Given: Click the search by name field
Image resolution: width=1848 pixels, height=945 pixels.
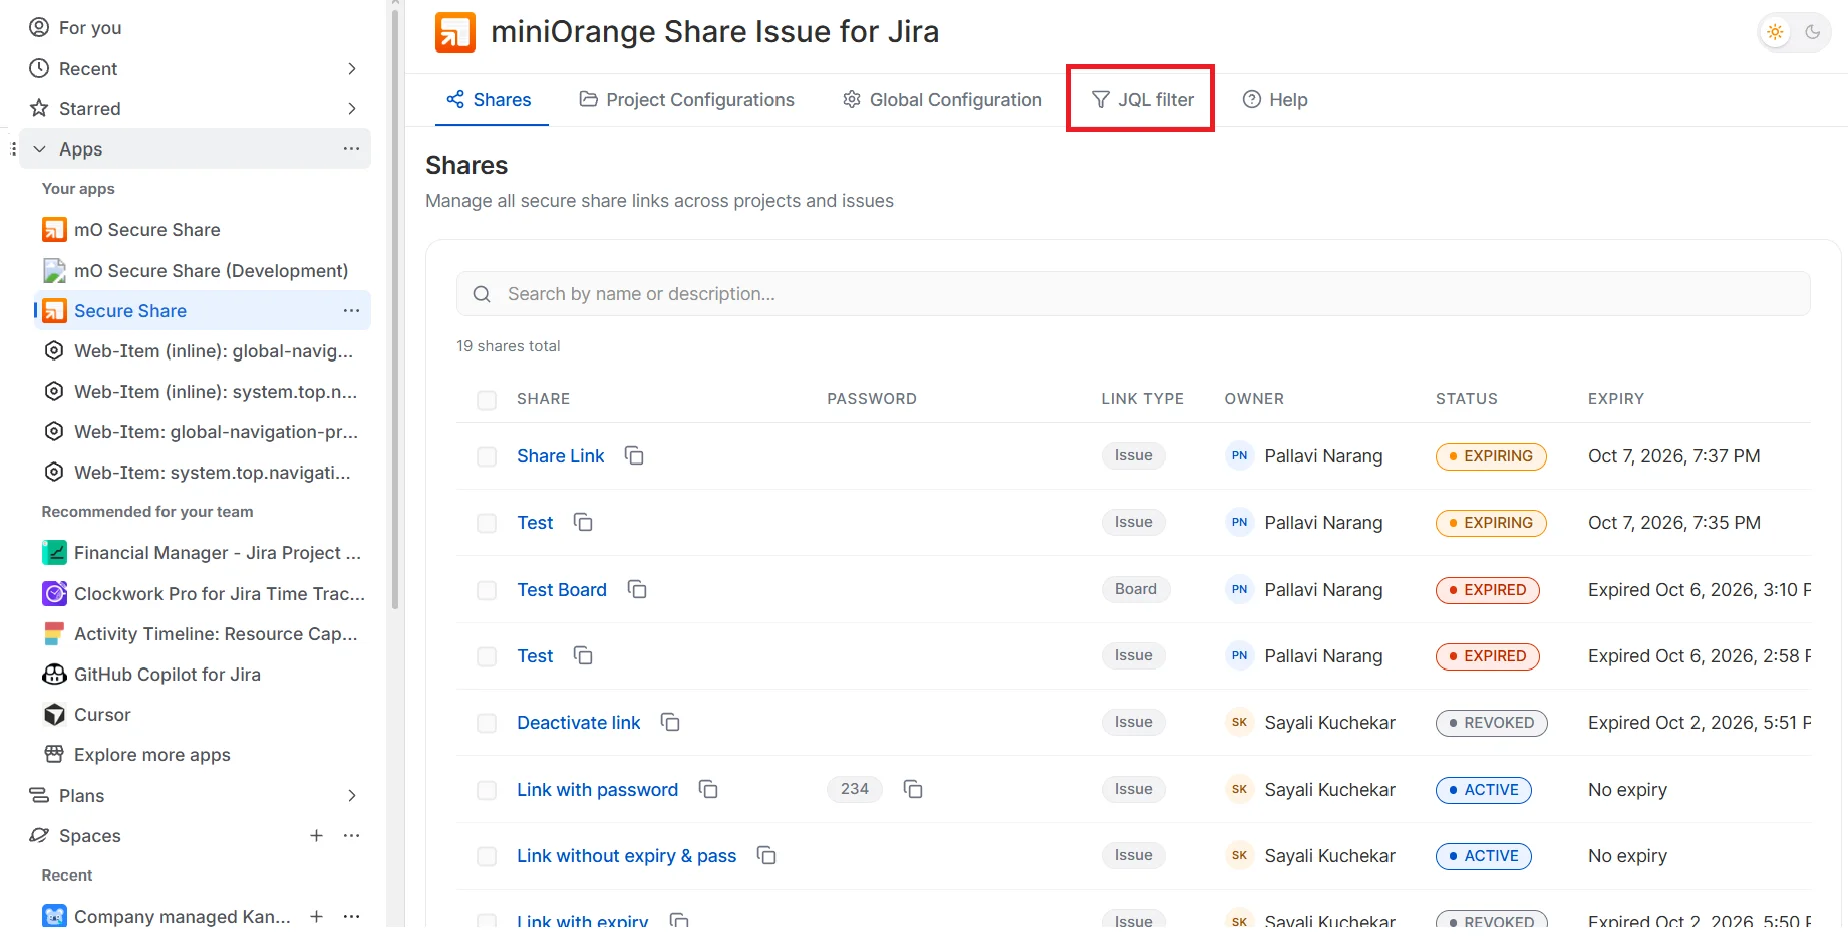Looking at the screenshot, I should click(1133, 294).
